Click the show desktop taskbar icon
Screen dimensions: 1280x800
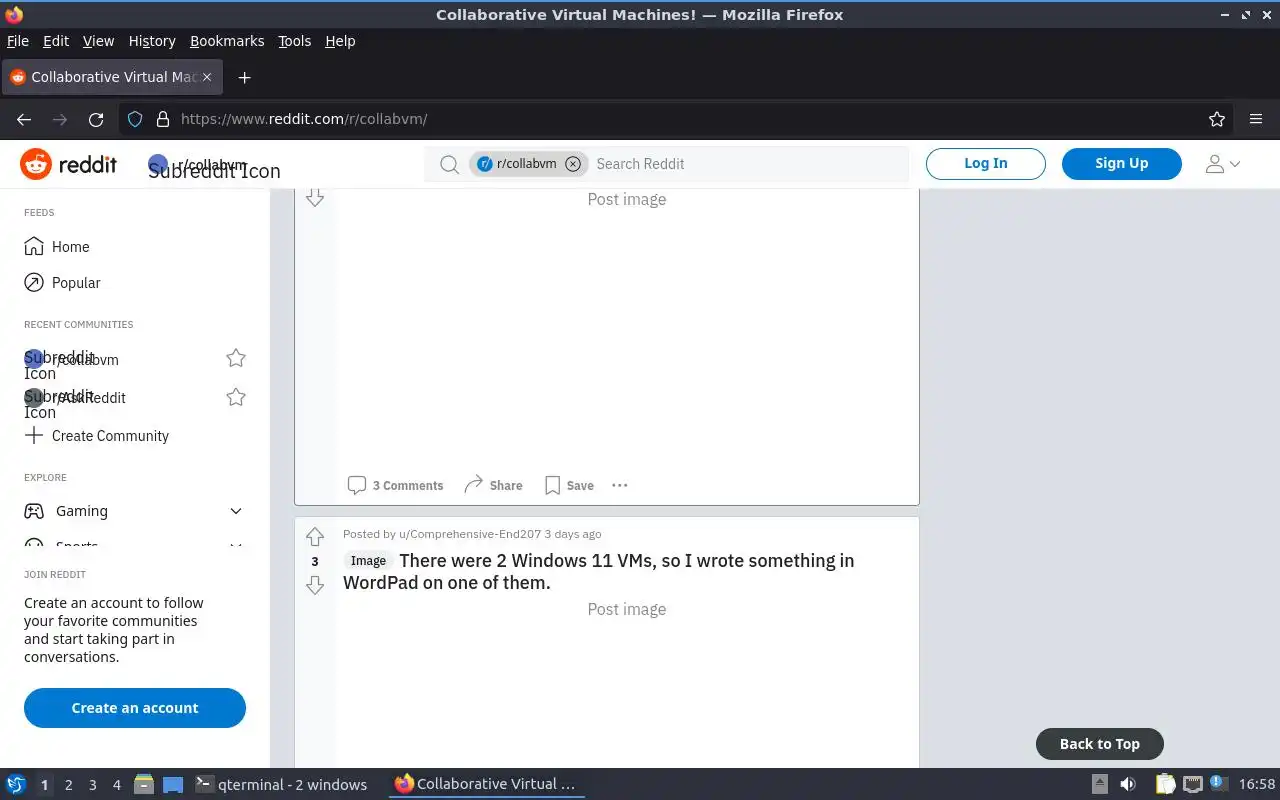click(173, 785)
